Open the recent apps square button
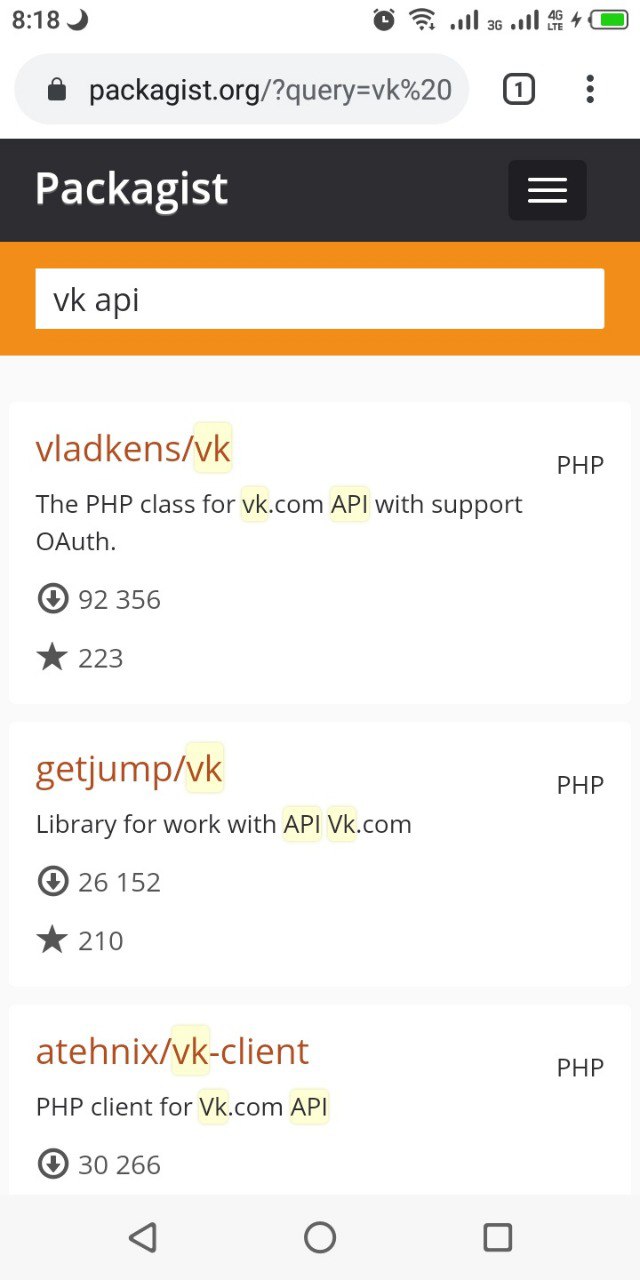 pyautogui.click(x=497, y=1237)
